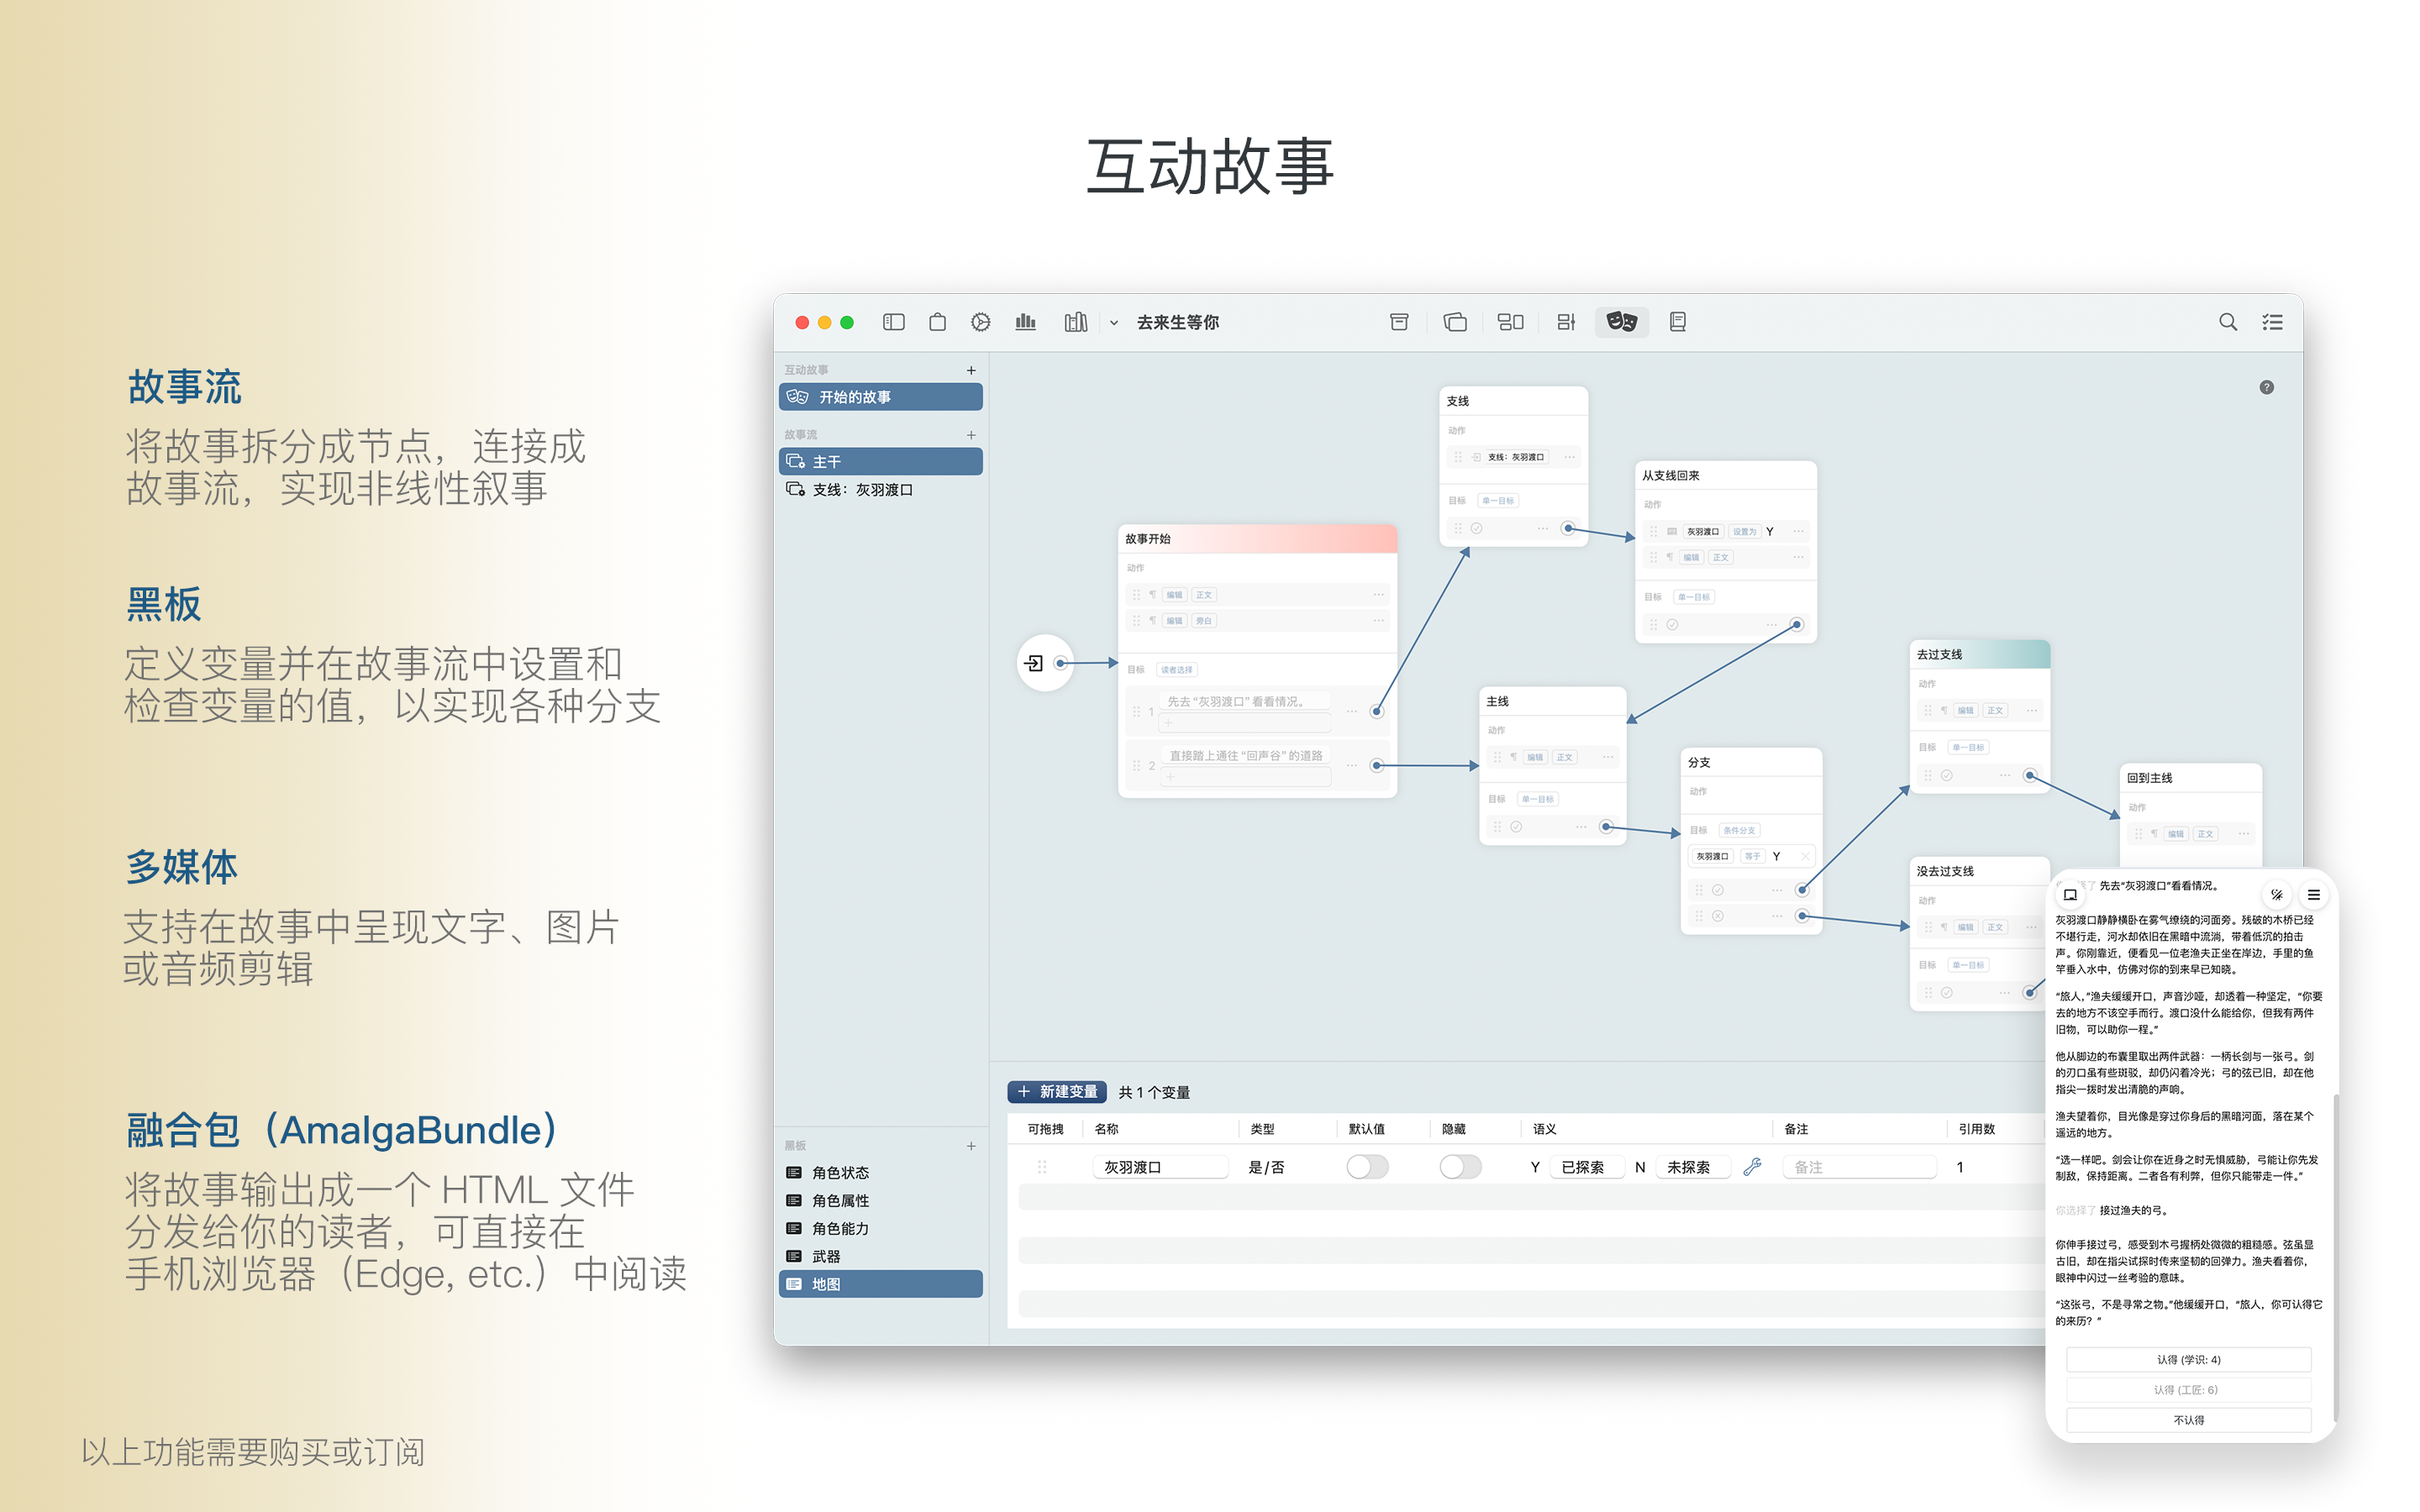The height and width of the screenshot is (1512, 2420).
Task: Add a new interactive story
Action: tap(971, 370)
